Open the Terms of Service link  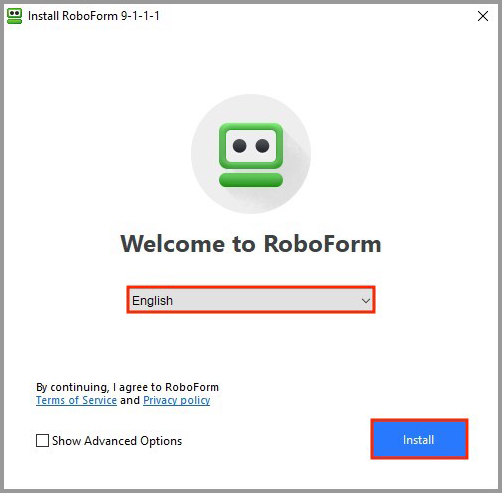click(x=76, y=400)
